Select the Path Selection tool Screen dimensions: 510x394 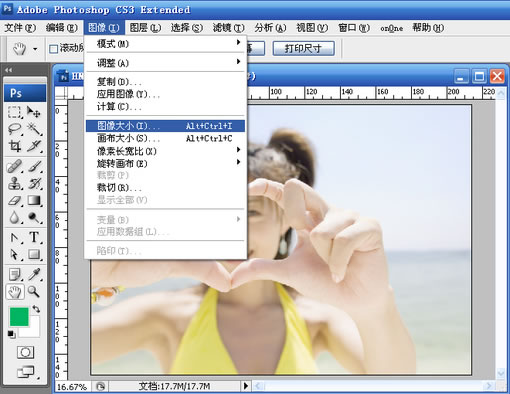[15, 254]
